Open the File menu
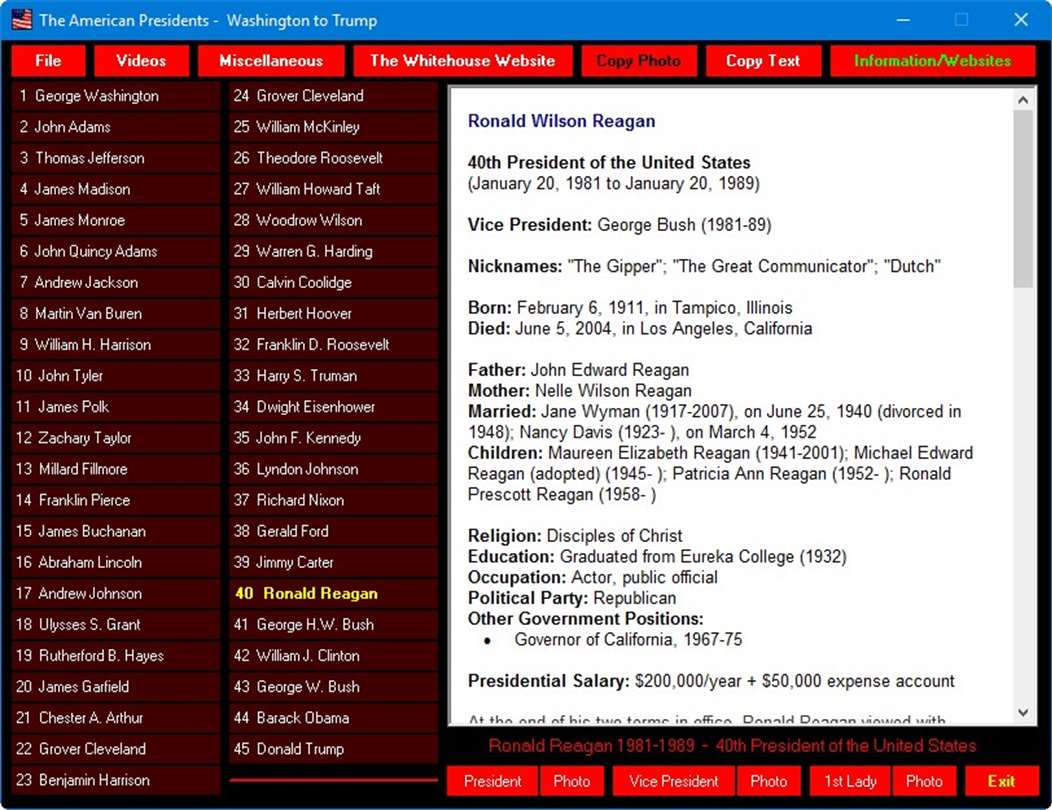The image size is (1052, 810). point(48,61)
